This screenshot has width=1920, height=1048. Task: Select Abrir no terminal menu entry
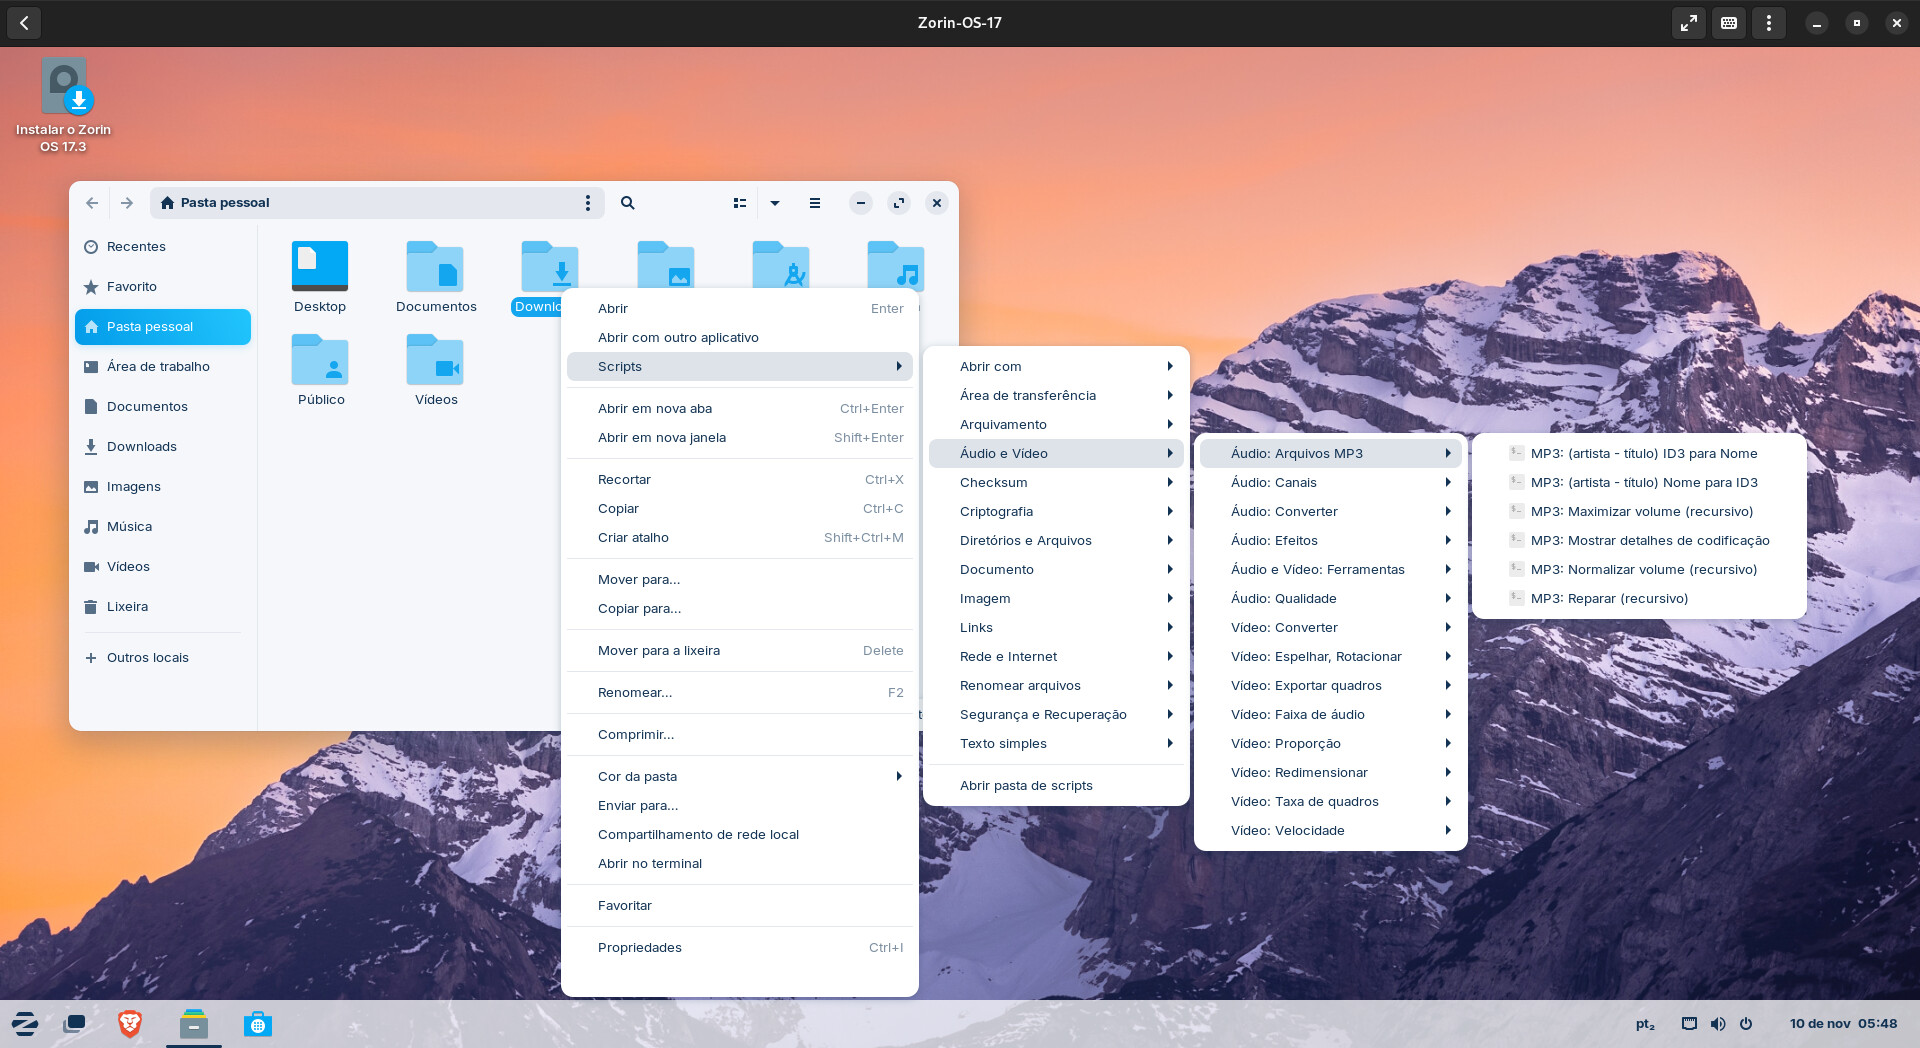650,864
